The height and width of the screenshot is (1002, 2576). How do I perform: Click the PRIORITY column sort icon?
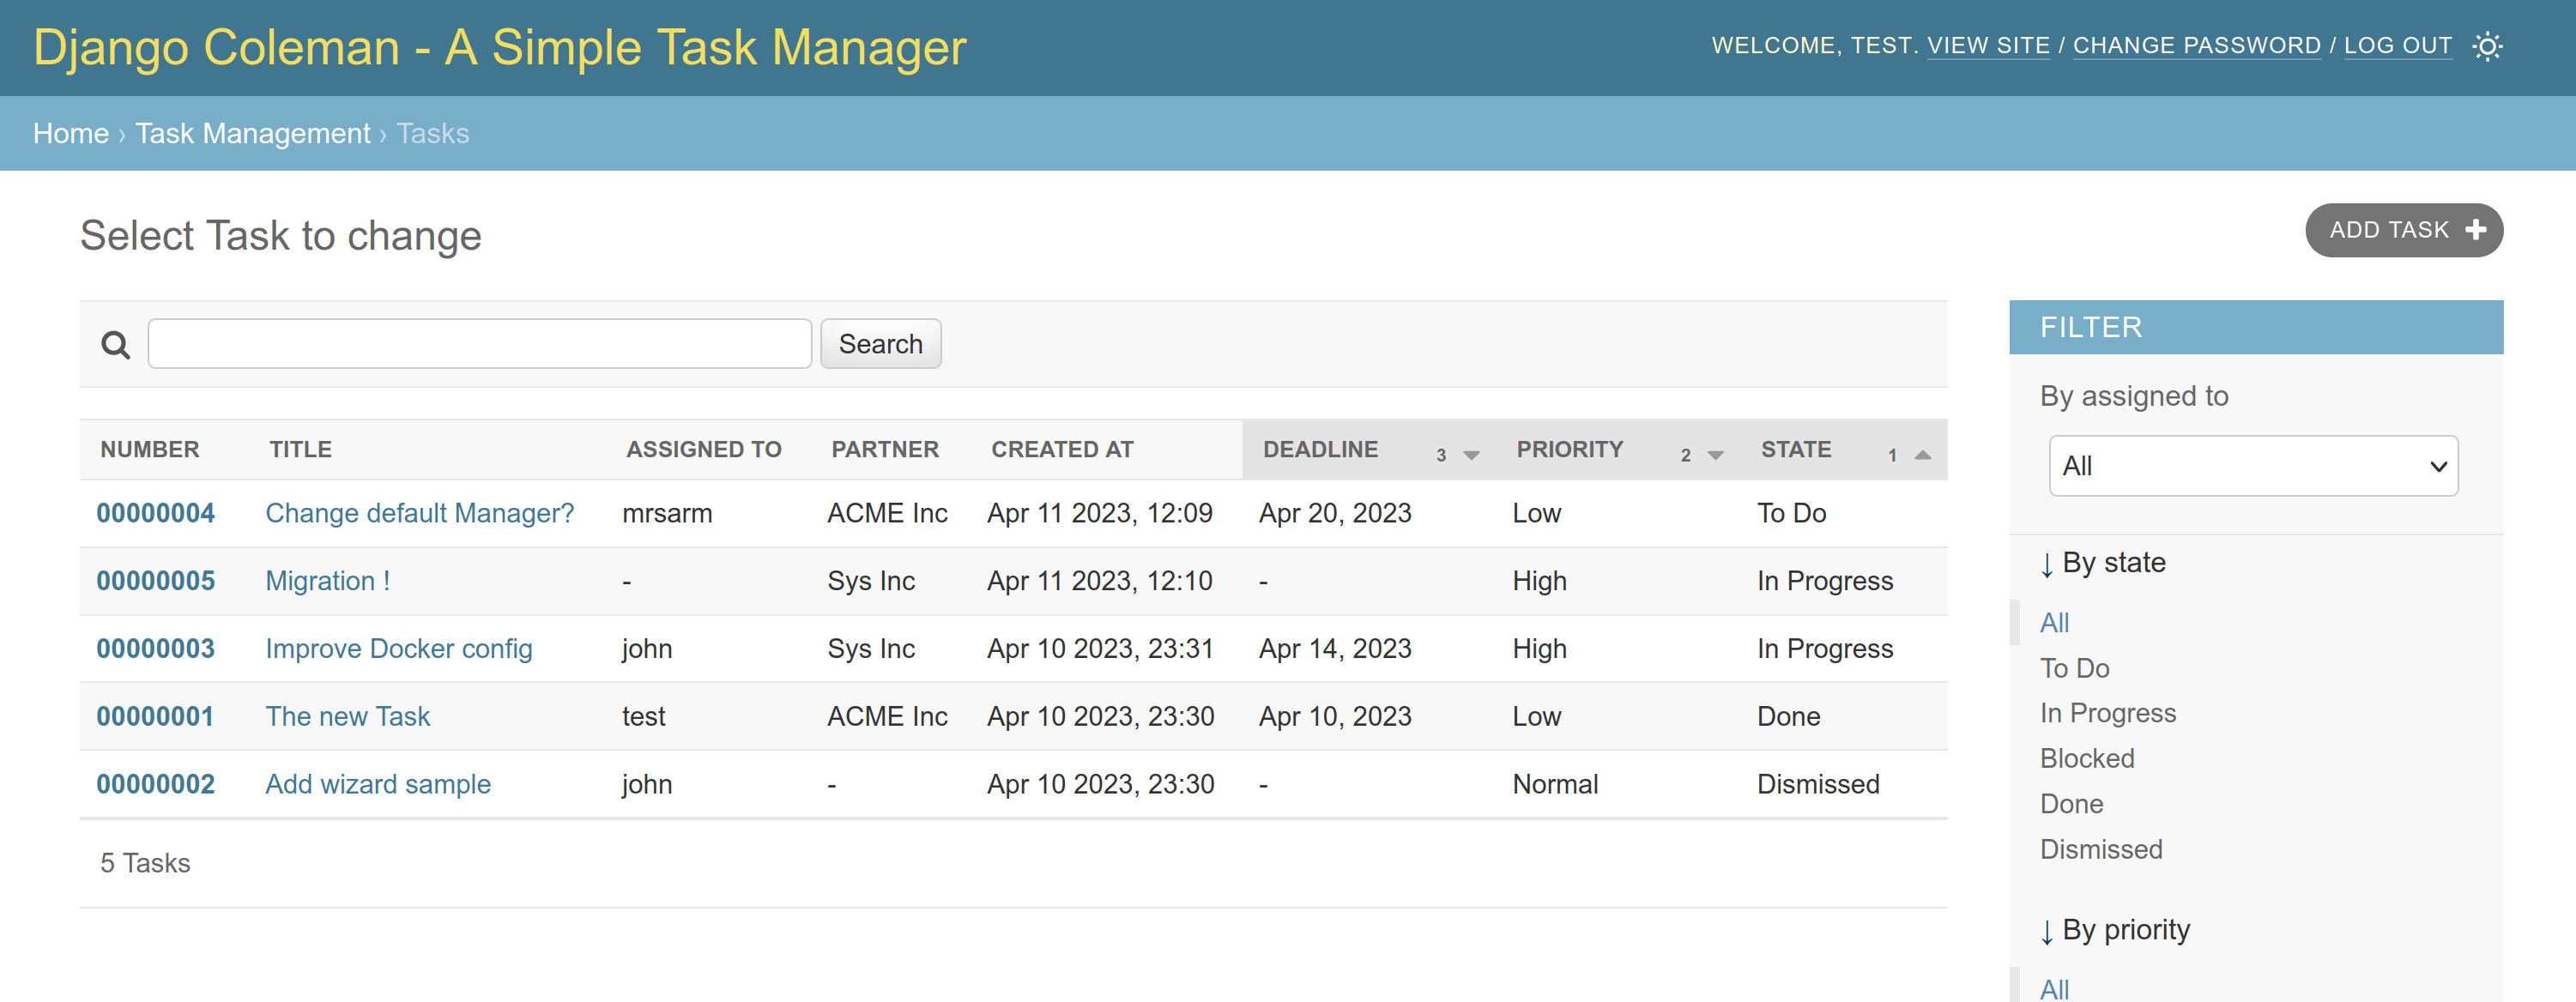[x=1717, y=452]
